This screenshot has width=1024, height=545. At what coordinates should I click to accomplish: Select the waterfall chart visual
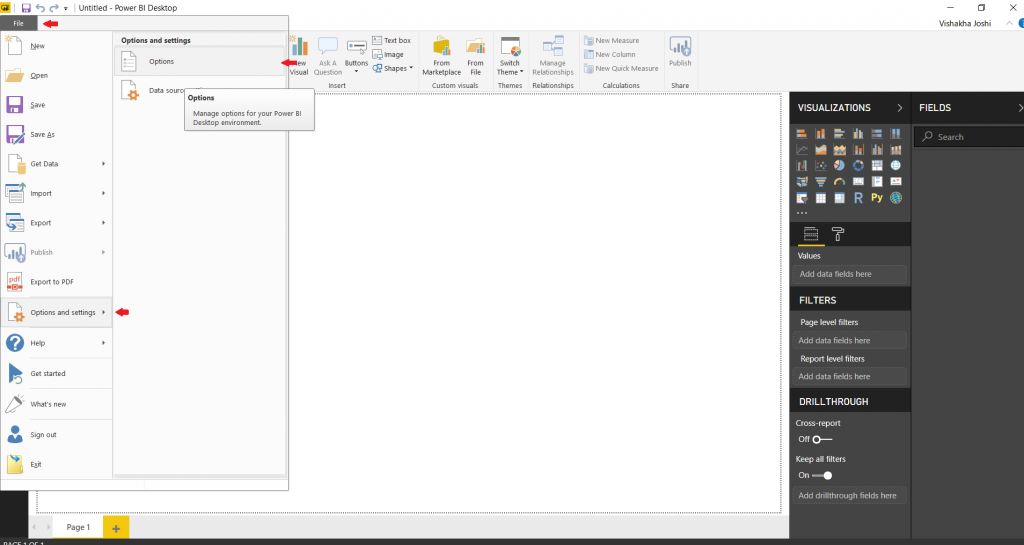802,166
